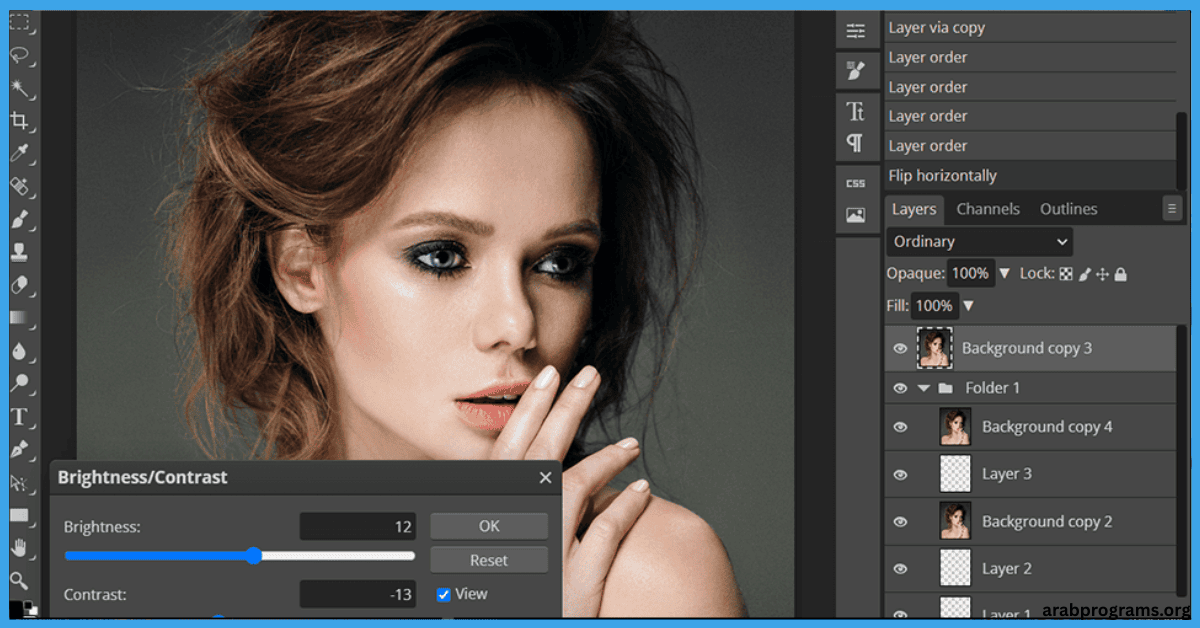This screenshot has height=628, width=1200.
Task: Open the Brush settings panel icon
Action: pyautogui.click(x=856, y=70)
